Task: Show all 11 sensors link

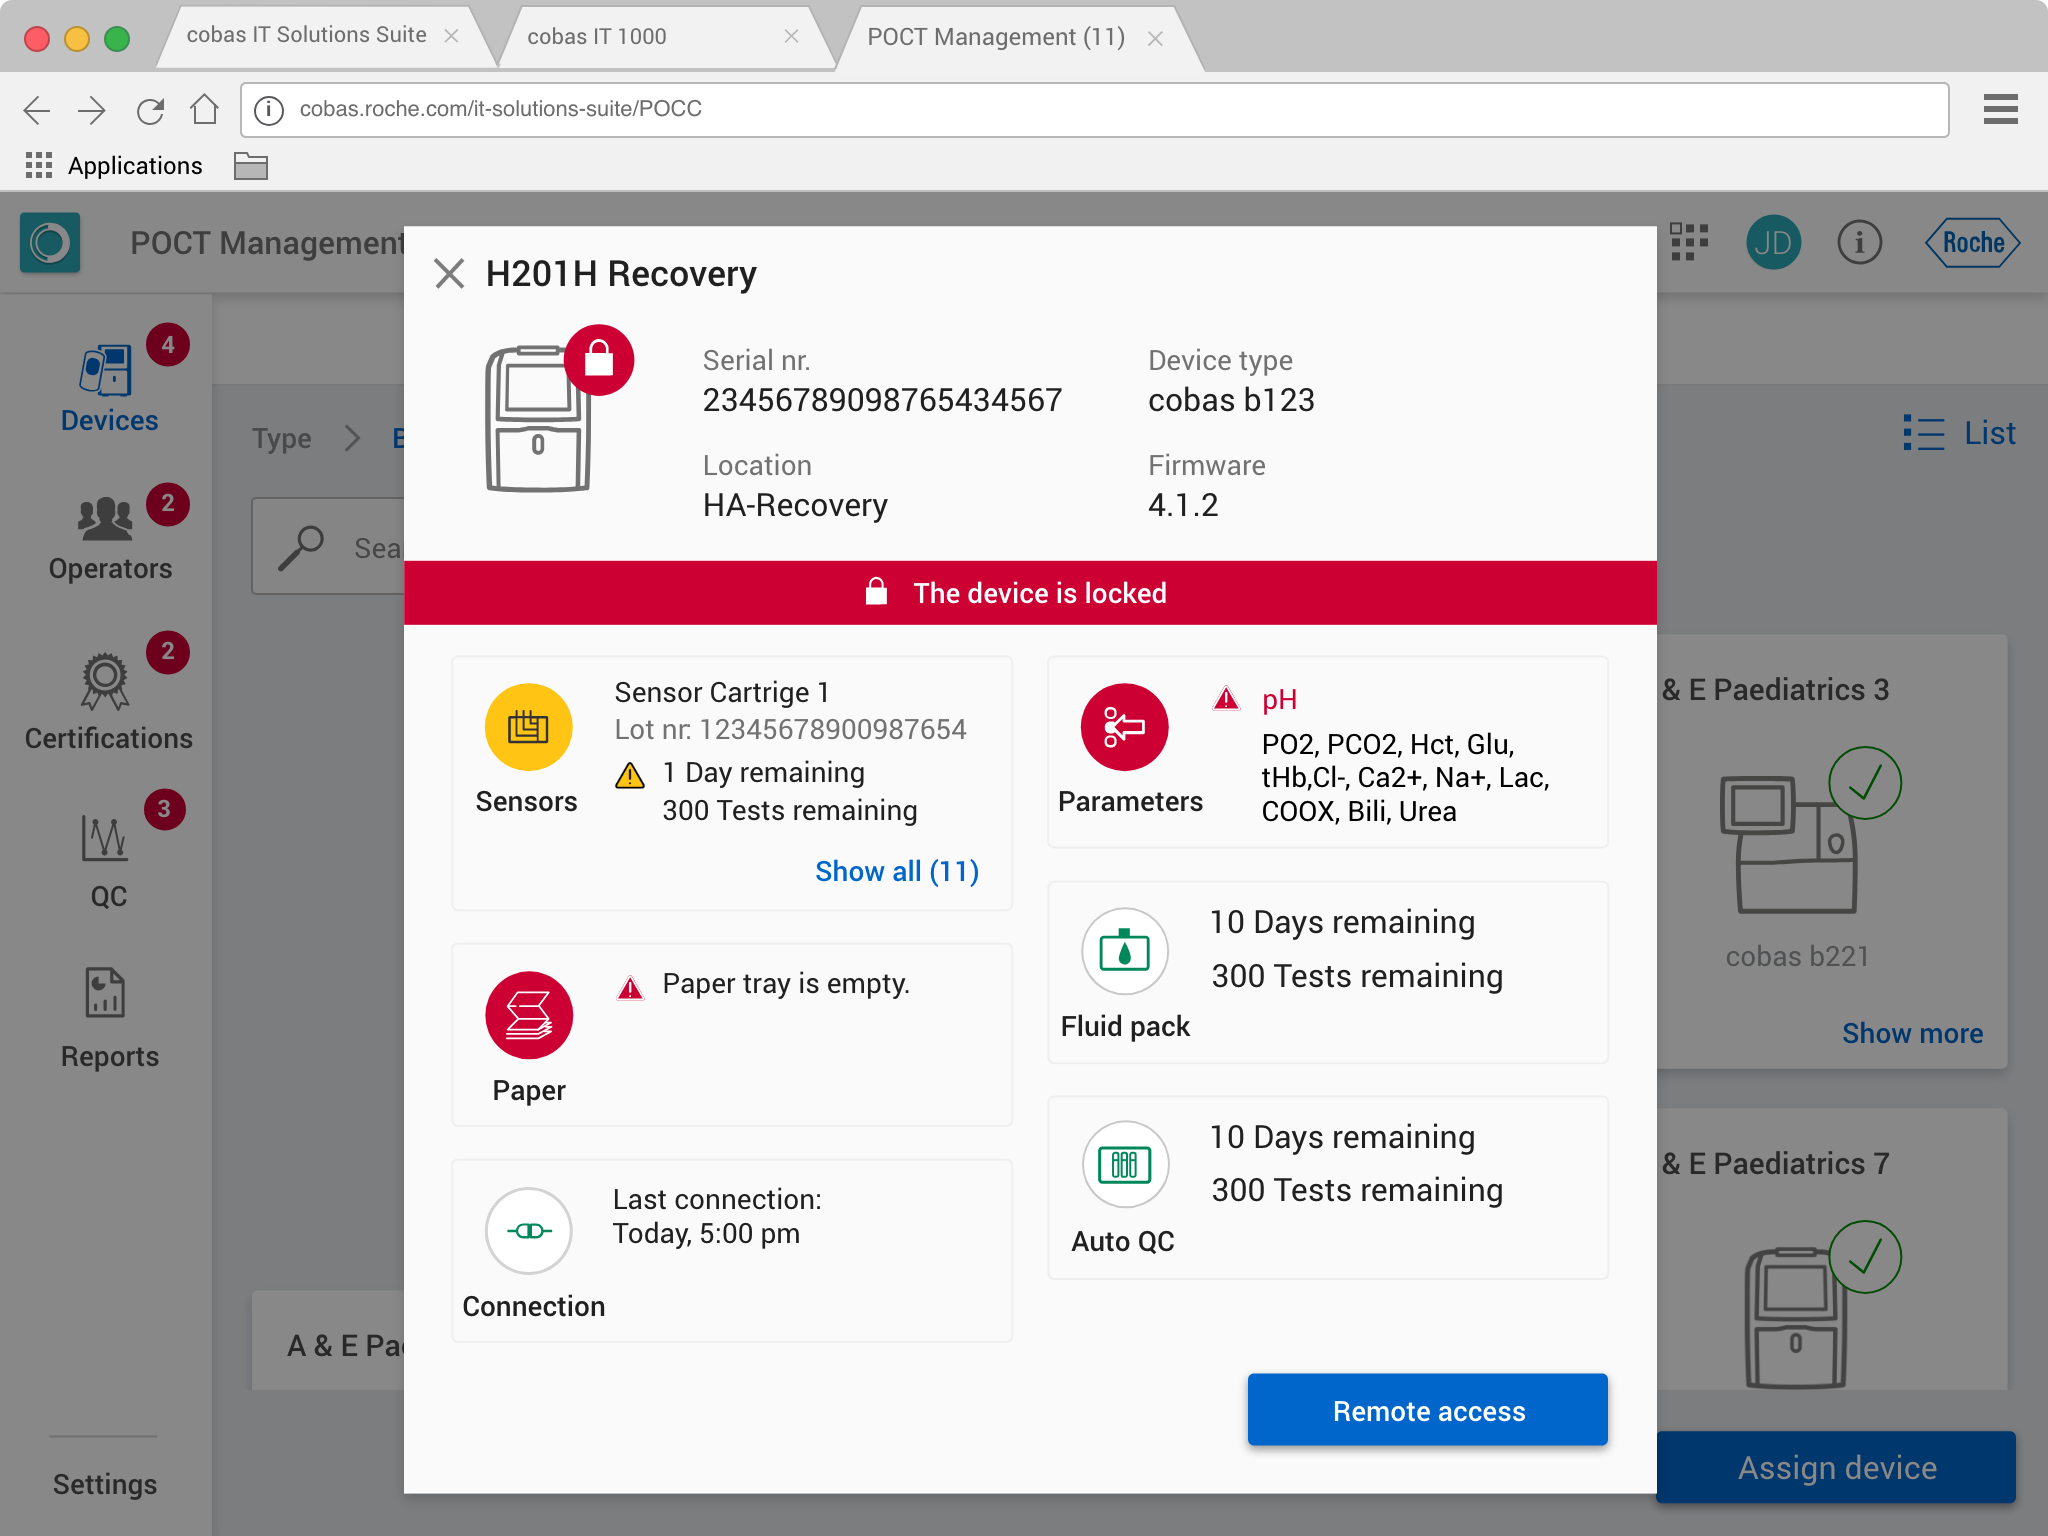Action: [896, 871]
